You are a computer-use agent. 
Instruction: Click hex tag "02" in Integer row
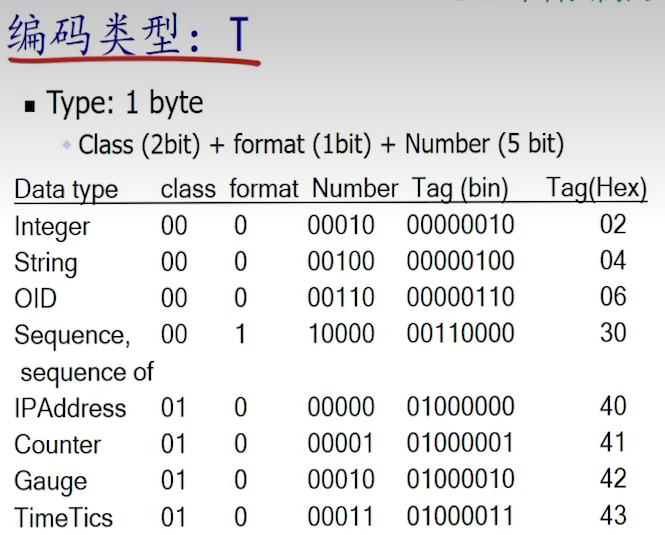point(613,224)
